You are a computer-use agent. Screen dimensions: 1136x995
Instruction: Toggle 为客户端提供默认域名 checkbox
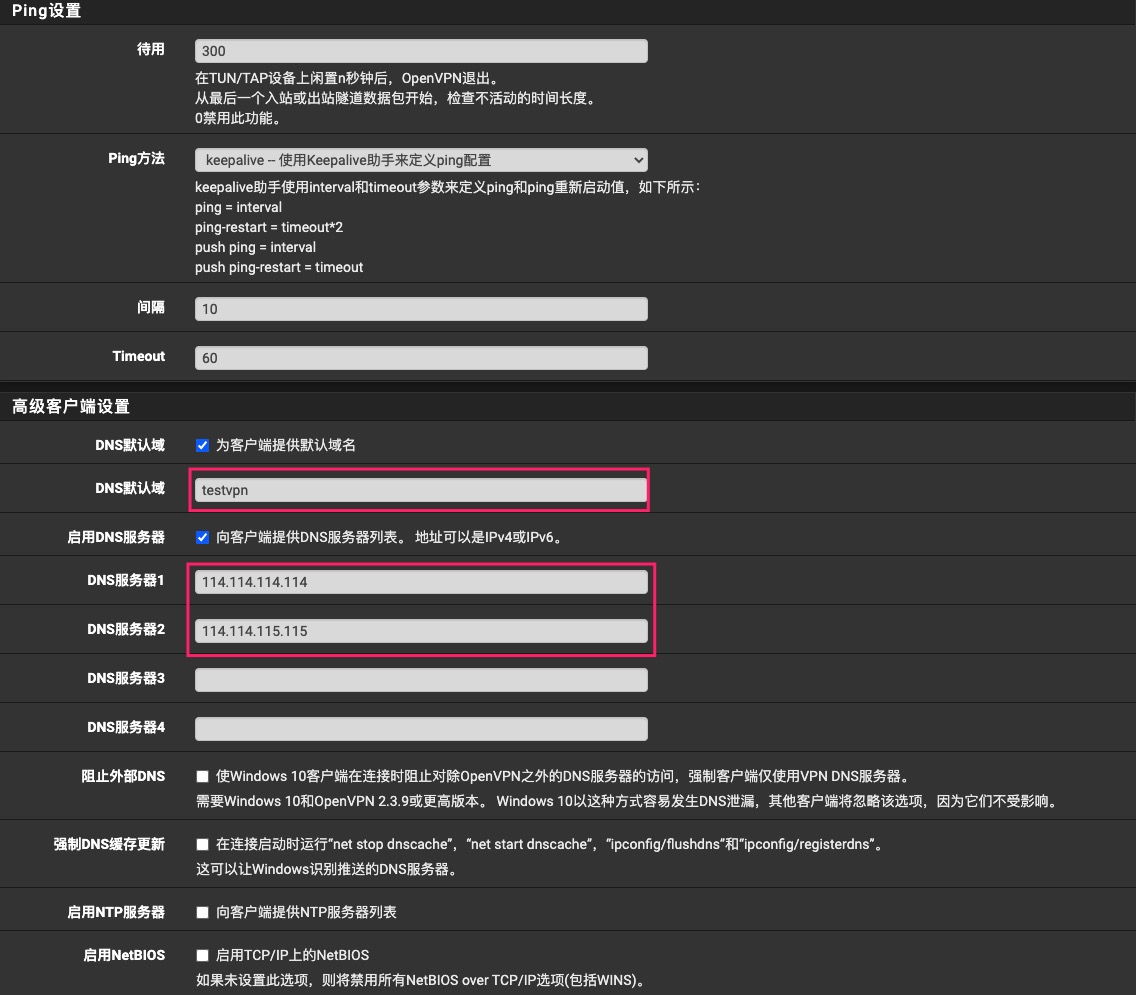coord(203,446)
